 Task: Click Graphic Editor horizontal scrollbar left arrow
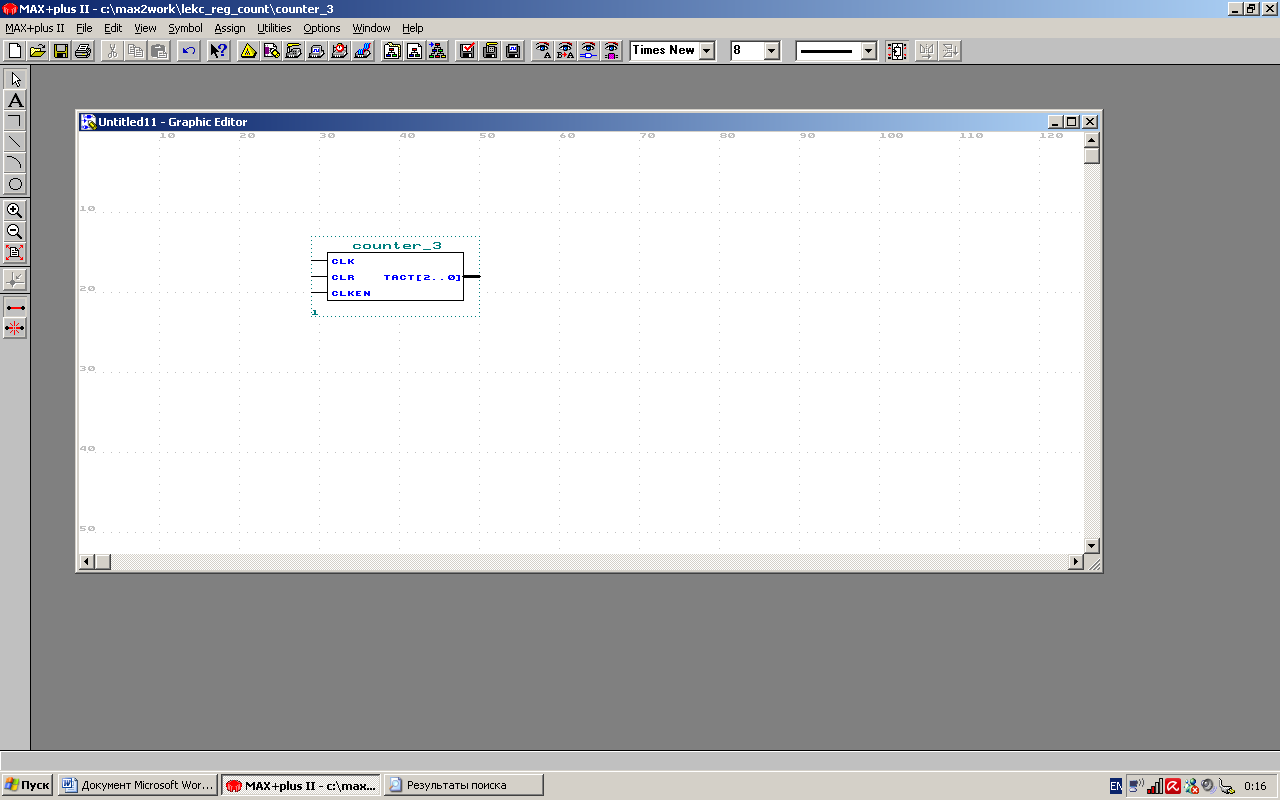87,562
